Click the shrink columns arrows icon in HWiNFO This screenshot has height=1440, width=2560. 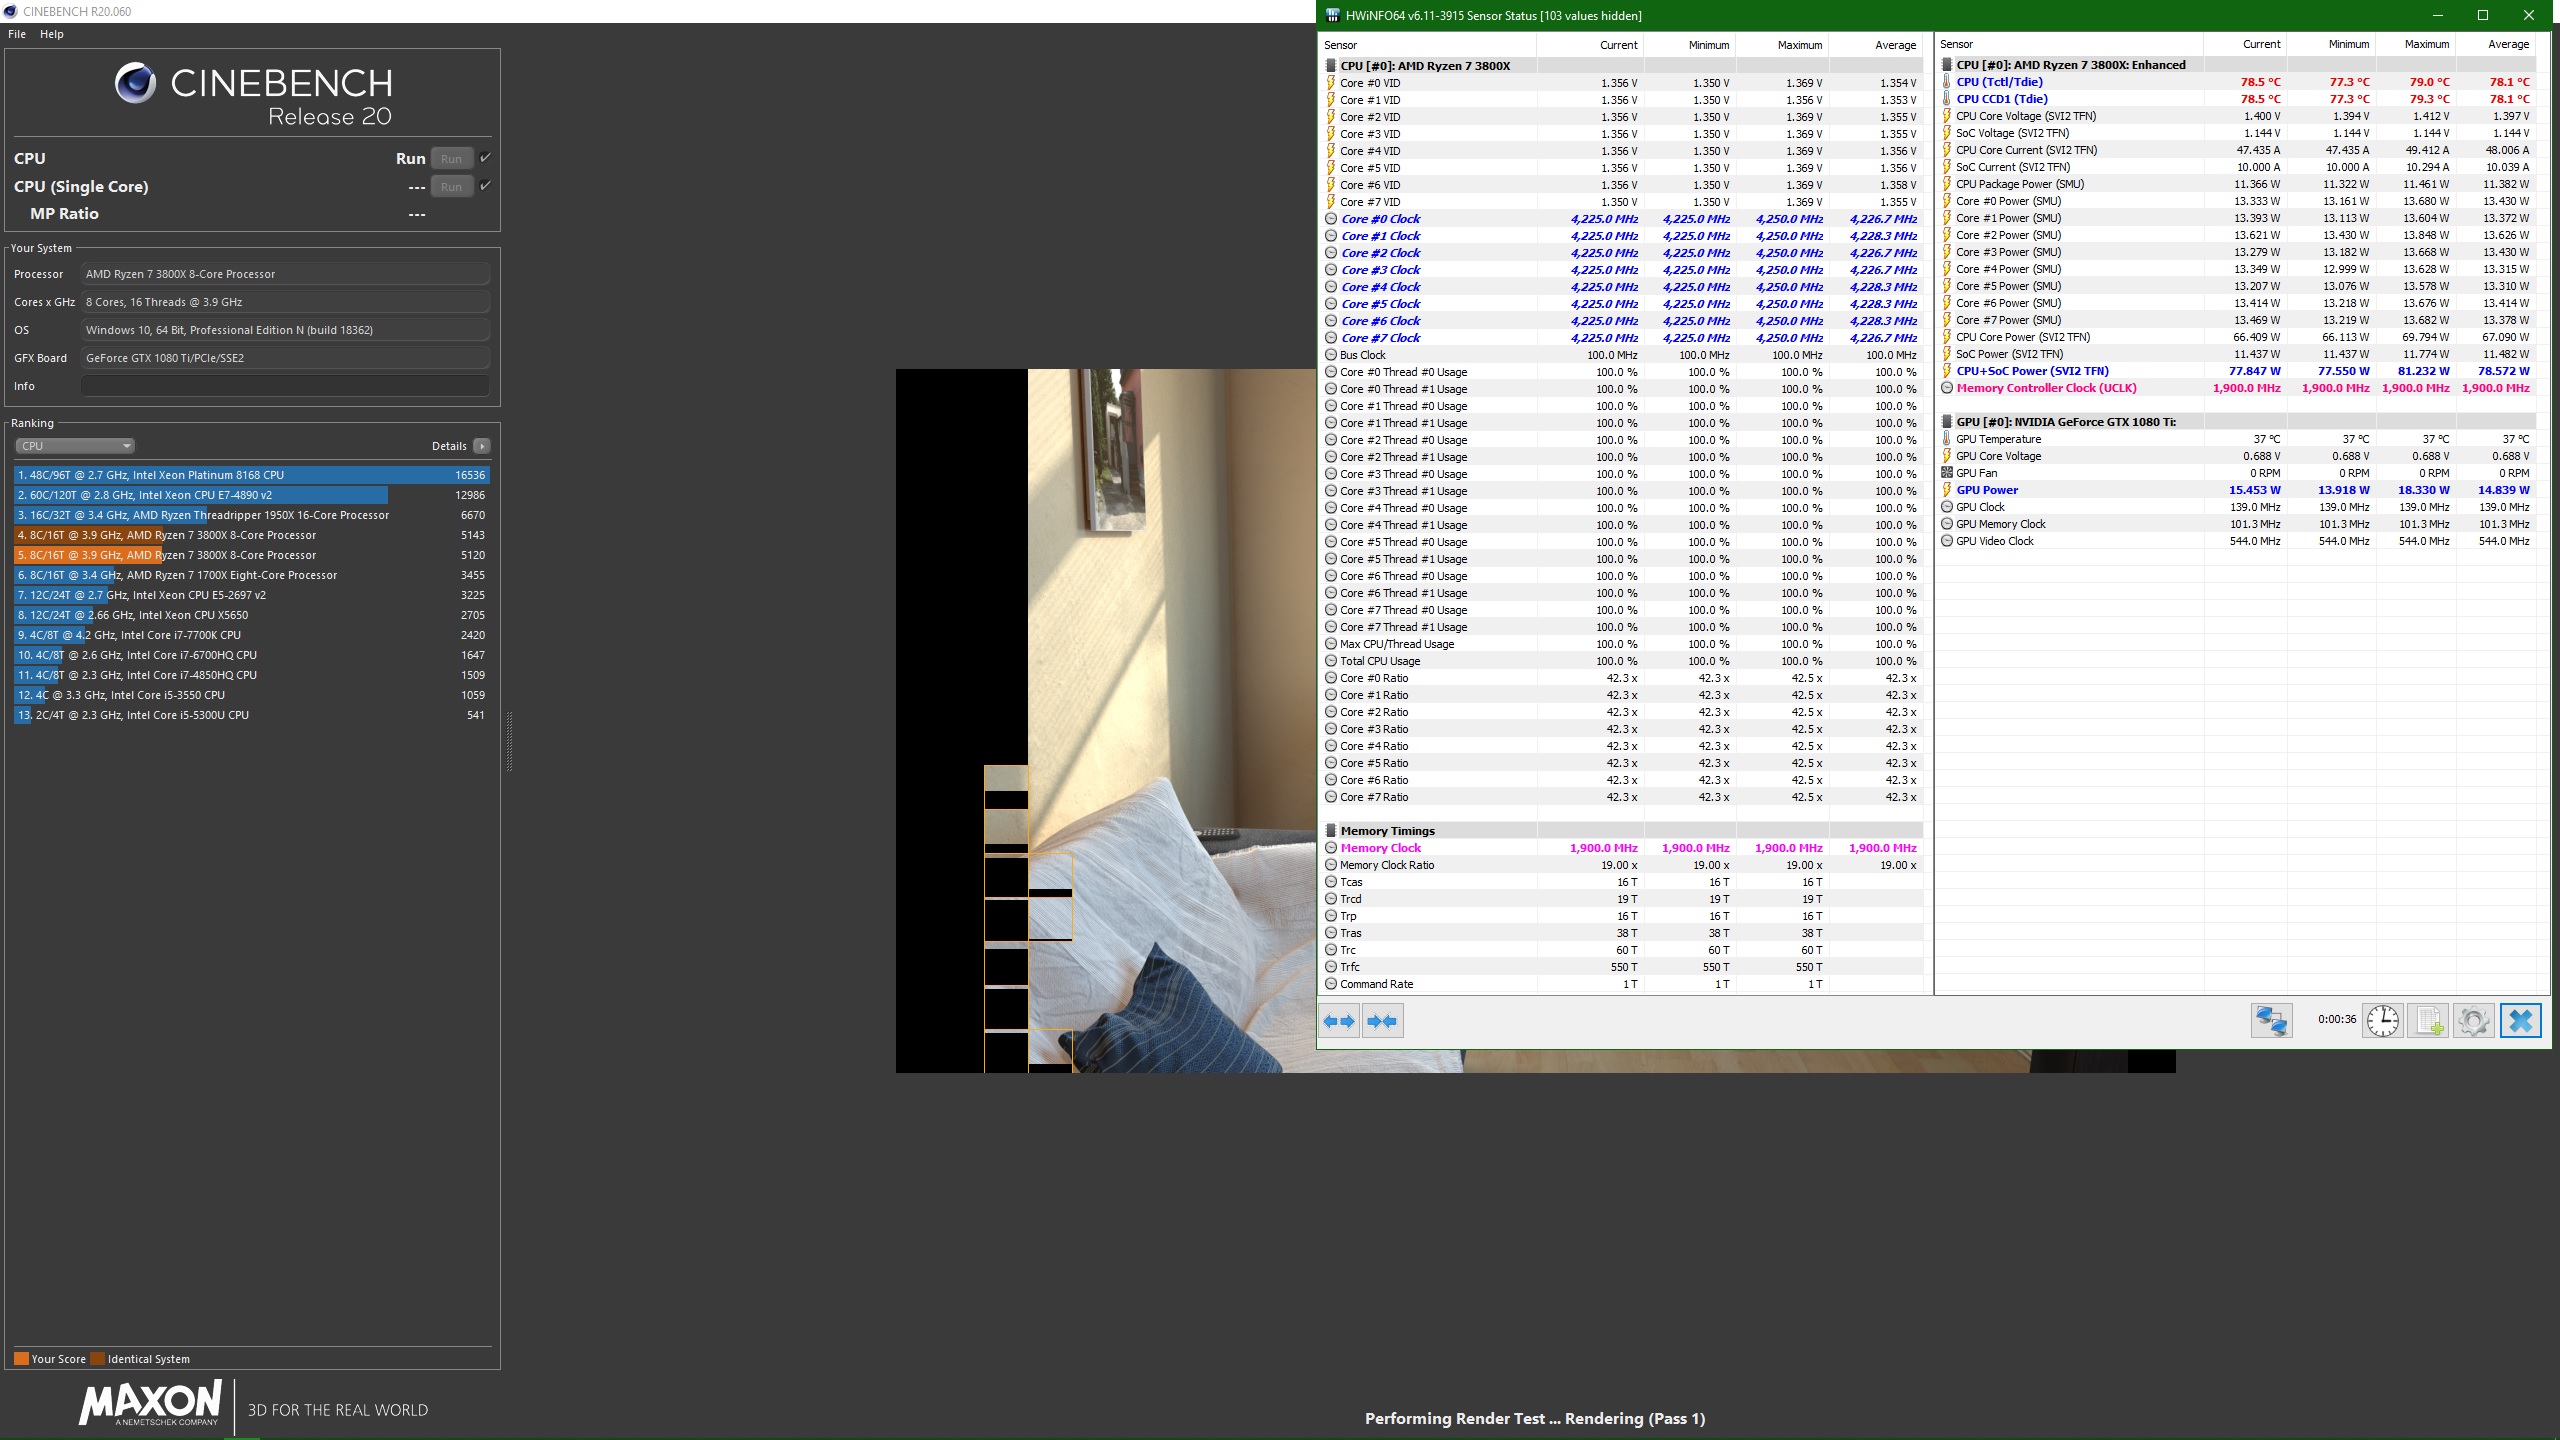pos(1382,1021)
